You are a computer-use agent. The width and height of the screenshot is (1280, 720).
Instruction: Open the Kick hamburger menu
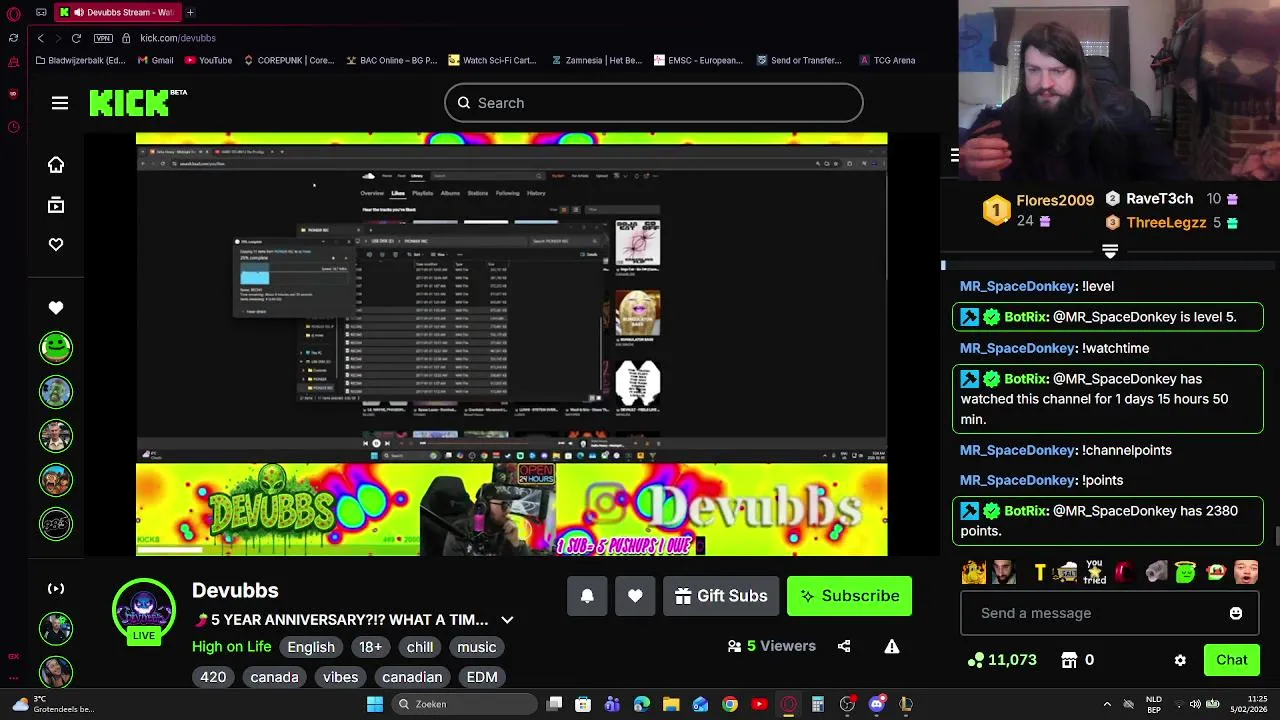click(60, 103)
